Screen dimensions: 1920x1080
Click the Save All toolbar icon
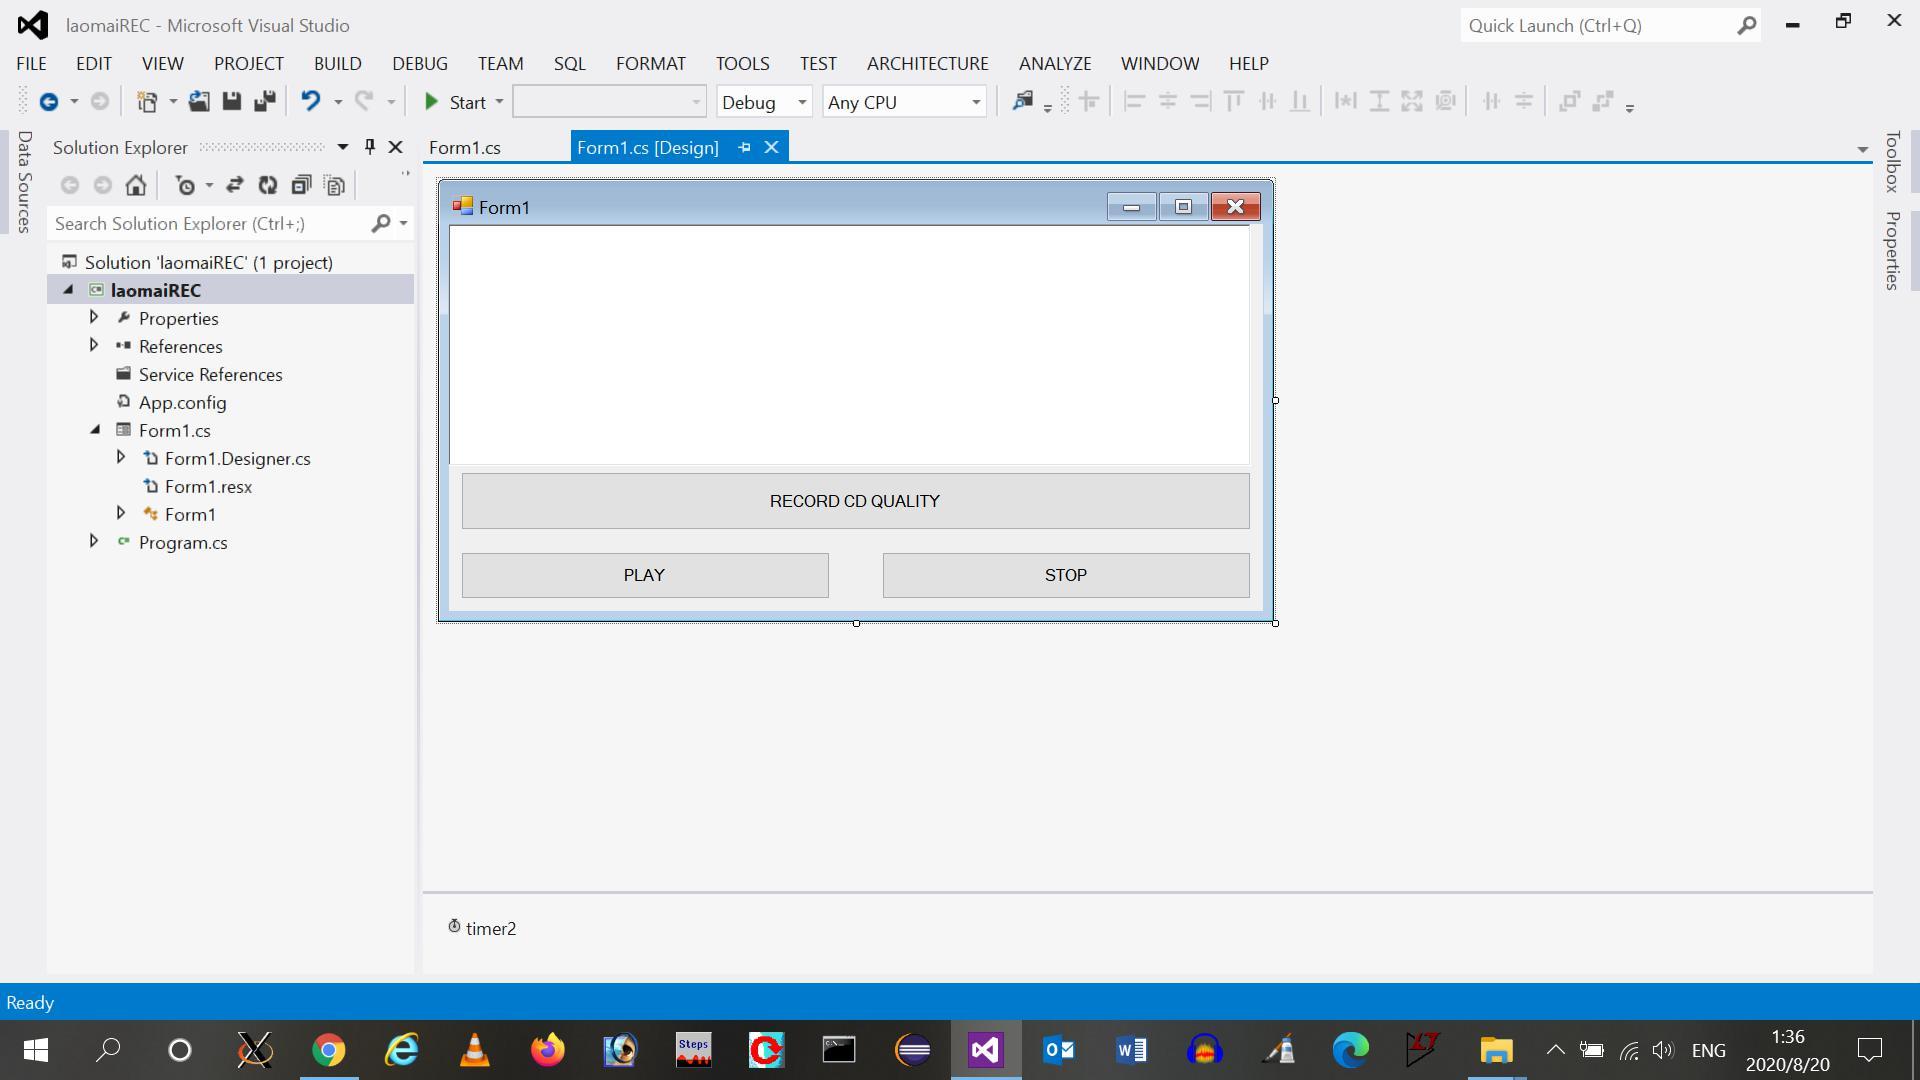265,102
